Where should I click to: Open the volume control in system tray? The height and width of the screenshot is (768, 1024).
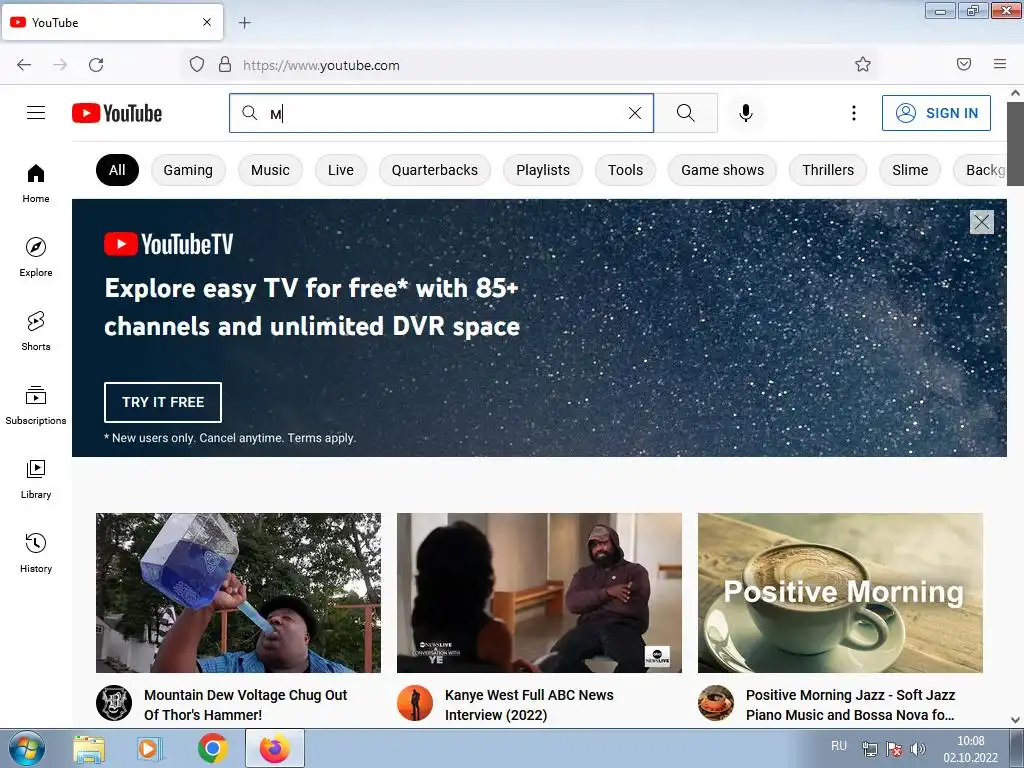pyautogui.click(x=918, y=749)
